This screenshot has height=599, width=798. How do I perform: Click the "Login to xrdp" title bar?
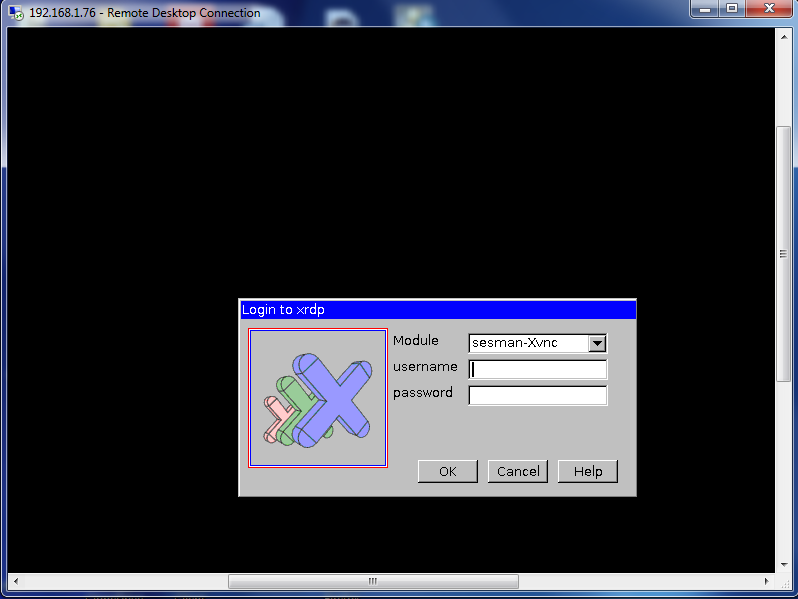pos(437,310)
